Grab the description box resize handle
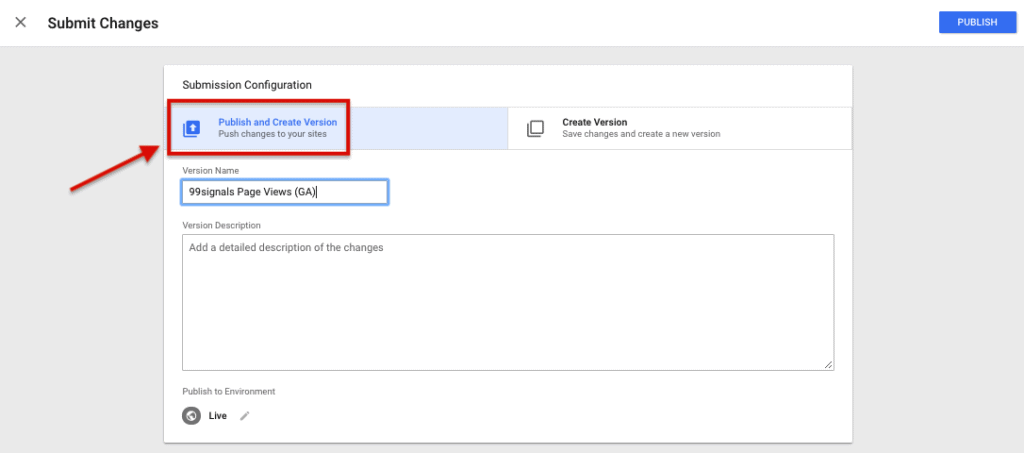The width and height of the screenshot is (1024, 453). (x=828, y=365)
